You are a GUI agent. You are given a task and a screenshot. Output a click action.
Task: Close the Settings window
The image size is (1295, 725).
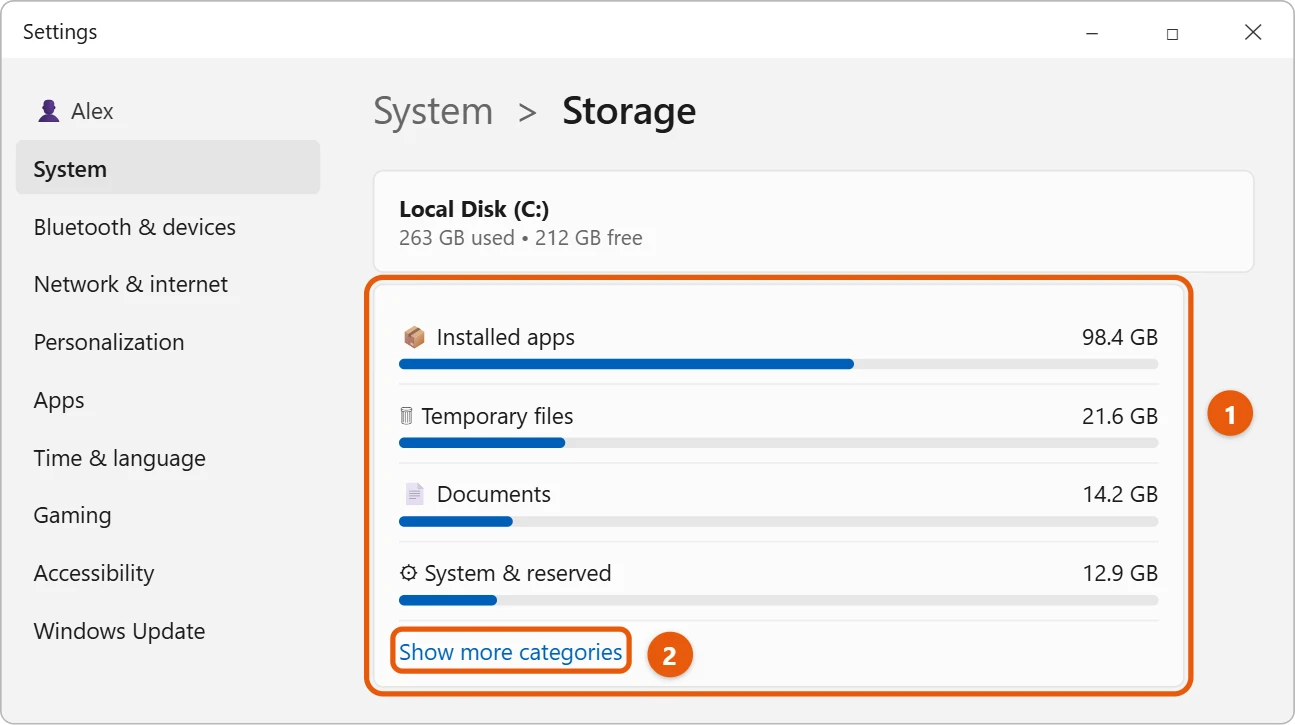click(x=1253, y=33)
